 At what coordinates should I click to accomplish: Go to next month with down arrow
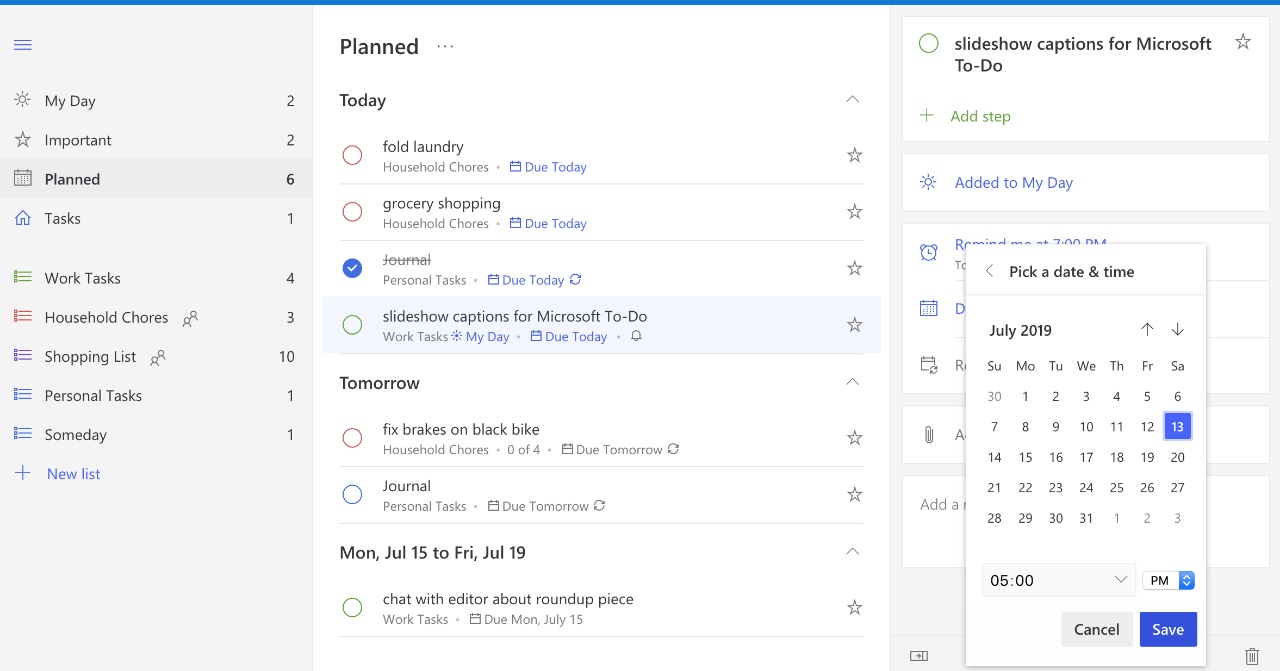(x=1177, y=329)
